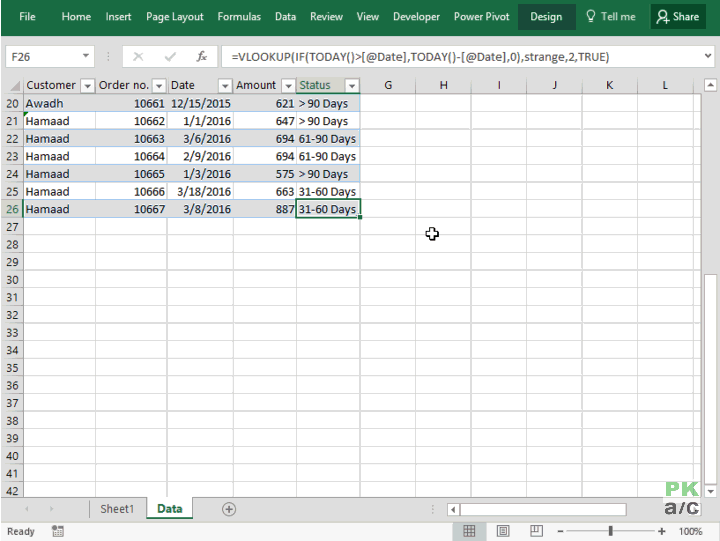Open the Order no. filter dropdown

(x=159, y=85)
